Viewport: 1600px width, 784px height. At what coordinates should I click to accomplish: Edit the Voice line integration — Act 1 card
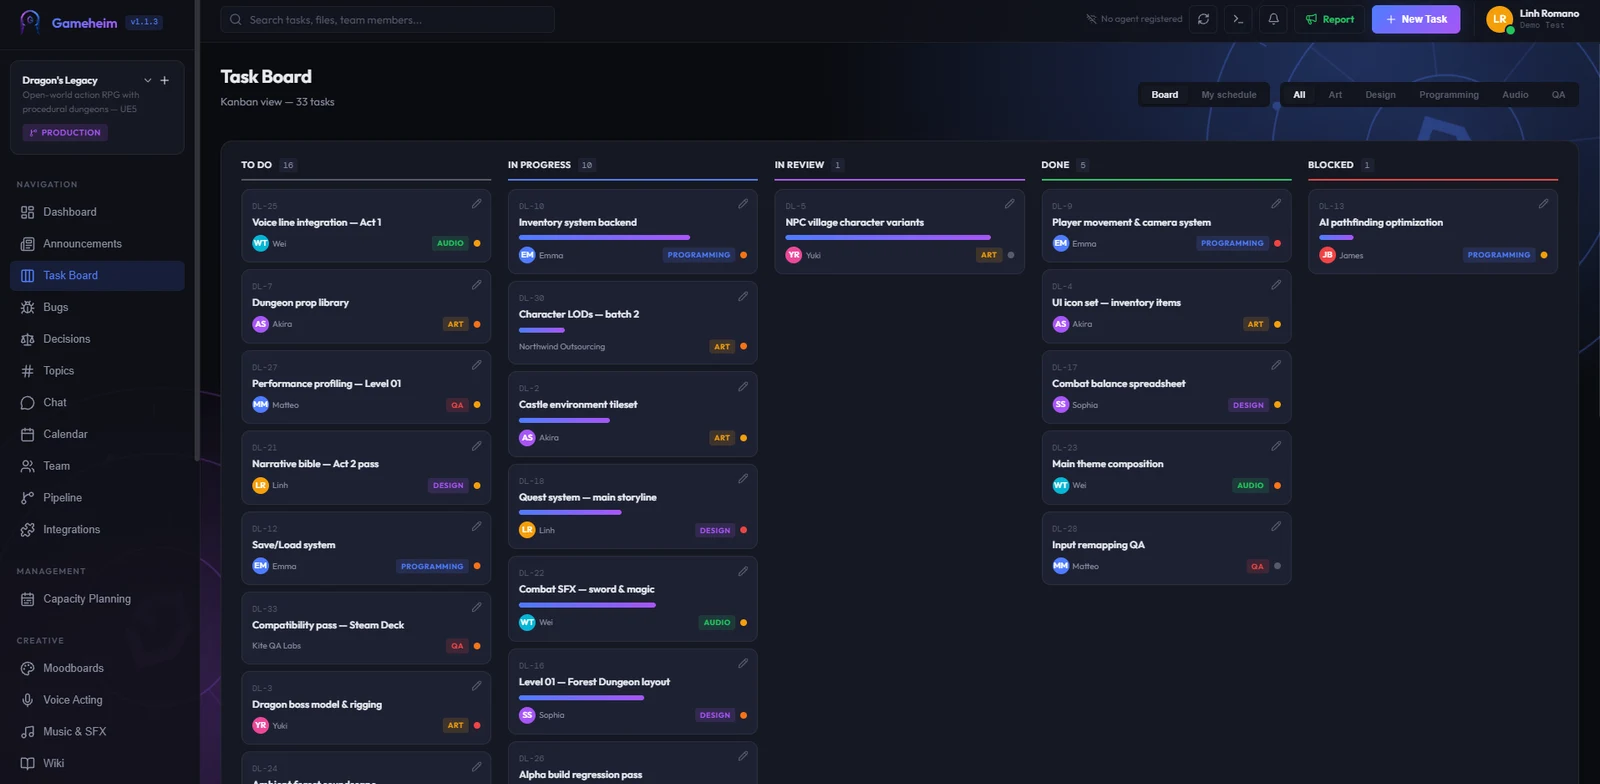click(x=477, y=204)
